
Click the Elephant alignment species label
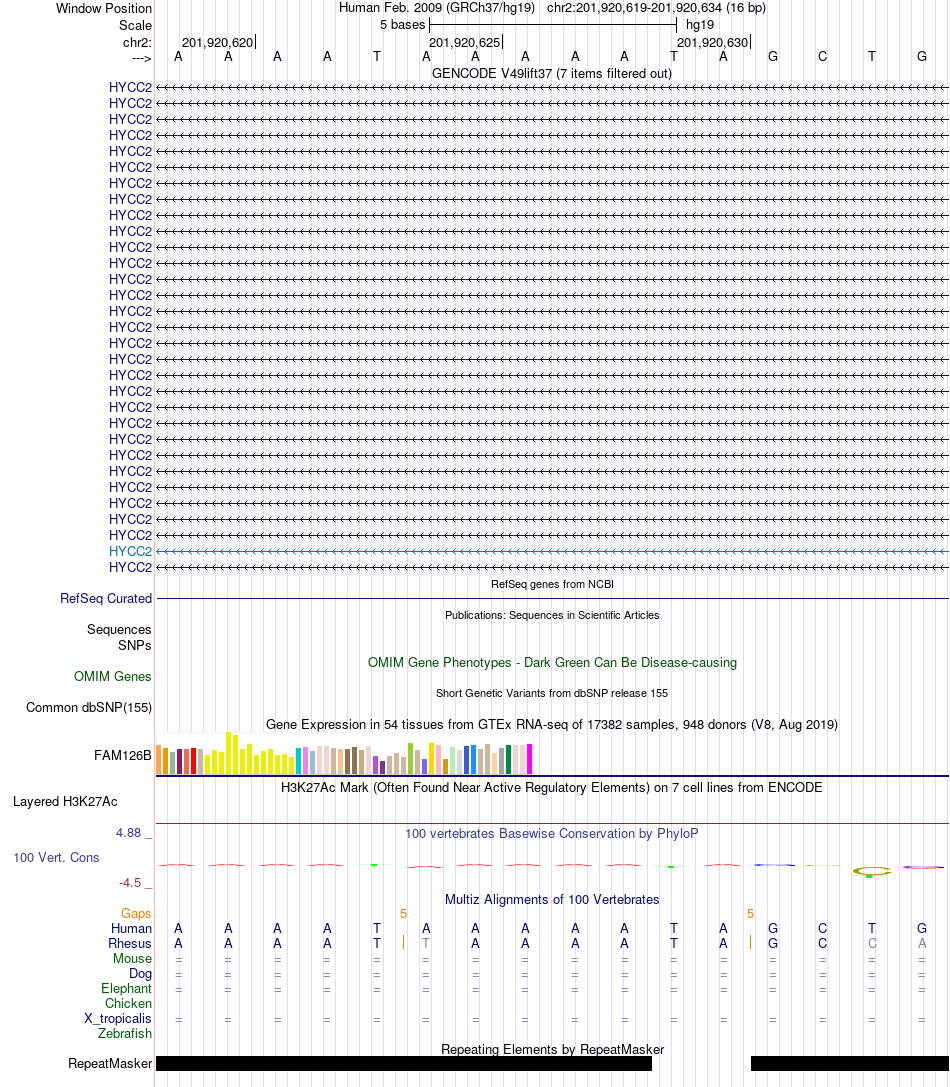(126, 989)
